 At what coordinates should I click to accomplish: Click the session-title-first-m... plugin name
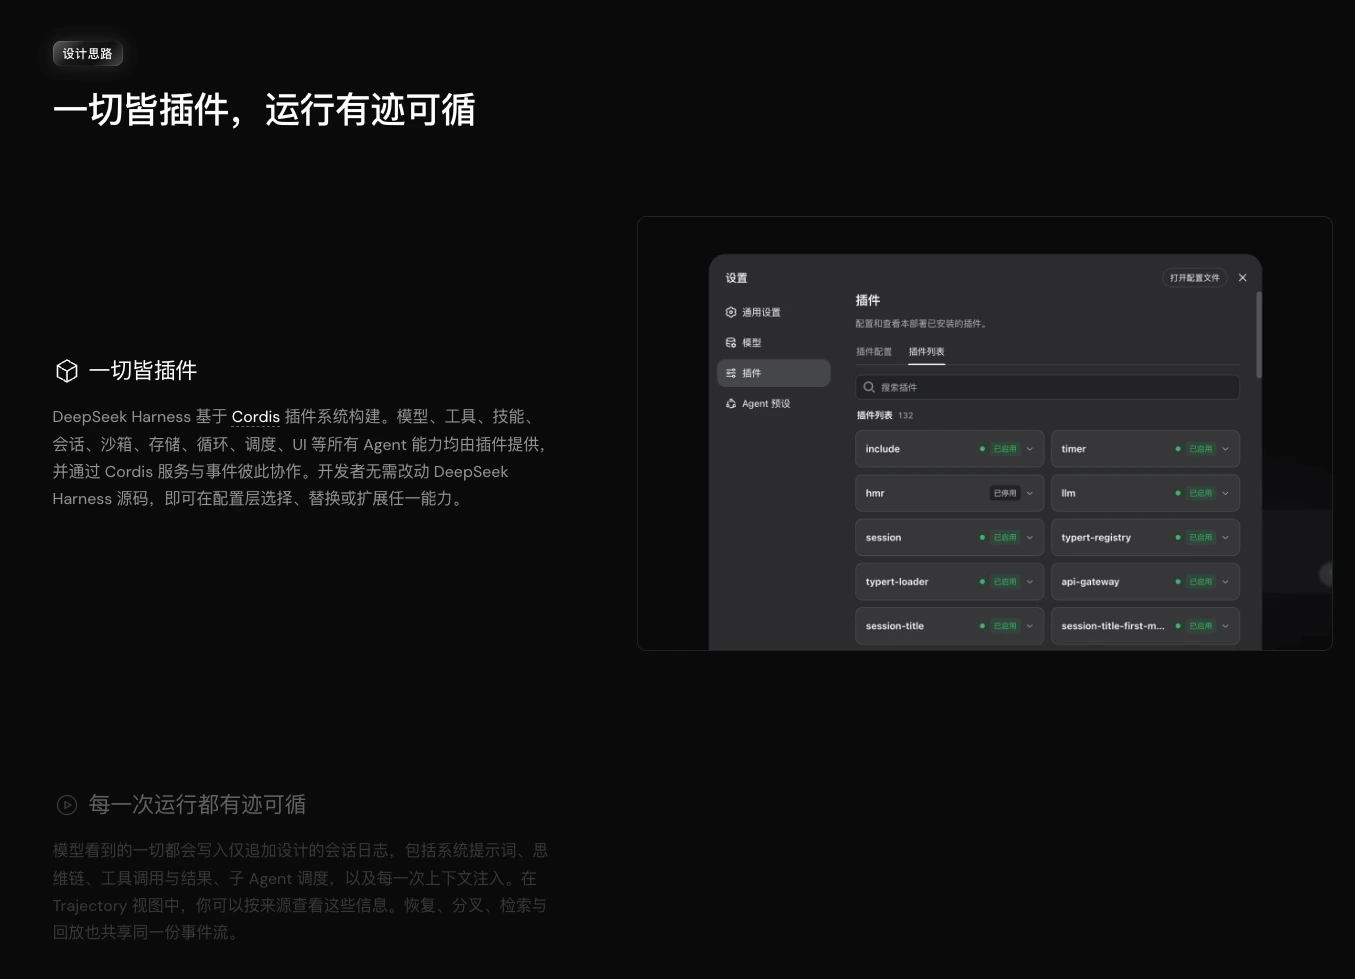[x=1113, y=626]
